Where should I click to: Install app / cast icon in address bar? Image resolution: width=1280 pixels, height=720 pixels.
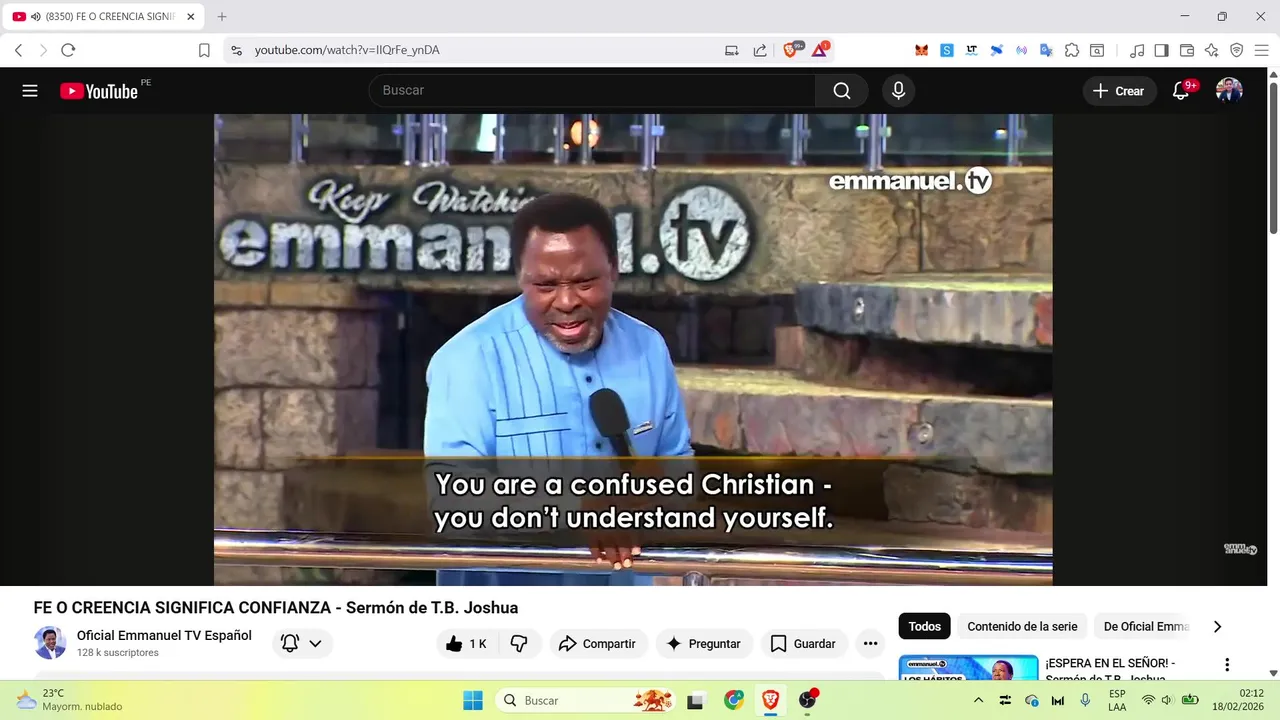(x=732, y=50)
